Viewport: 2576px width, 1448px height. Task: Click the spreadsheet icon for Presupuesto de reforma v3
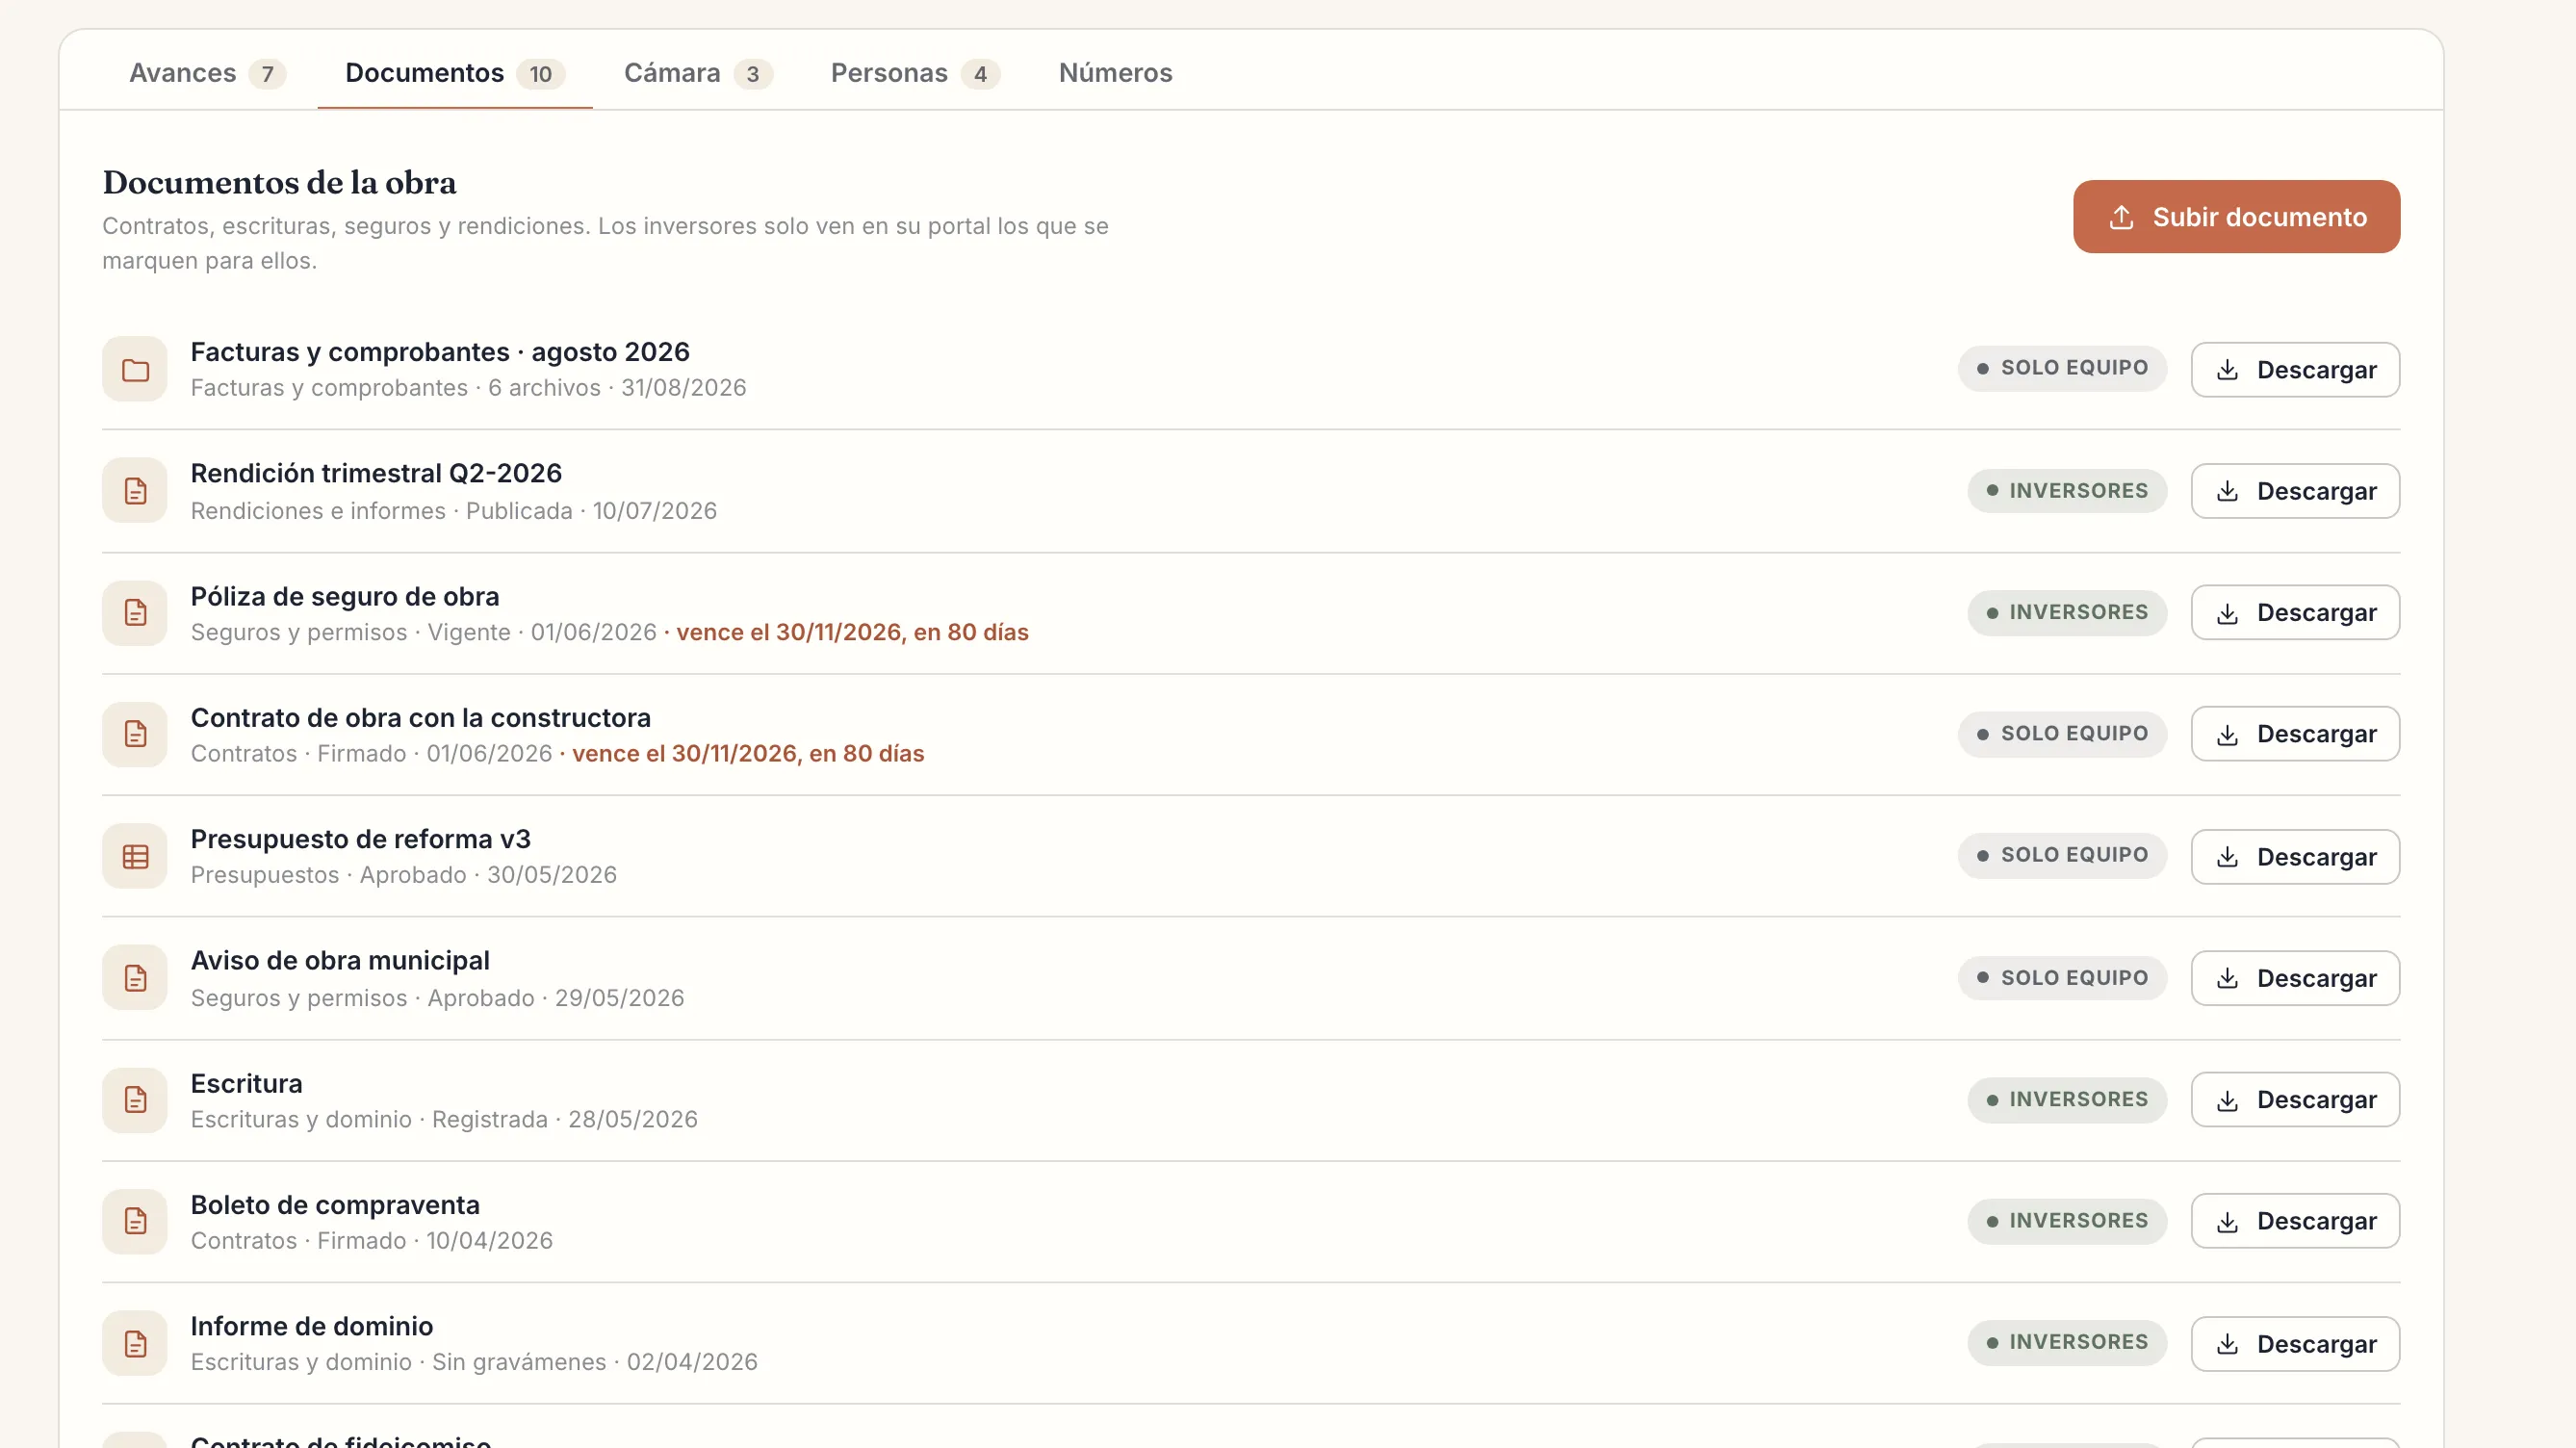point(135,856)
